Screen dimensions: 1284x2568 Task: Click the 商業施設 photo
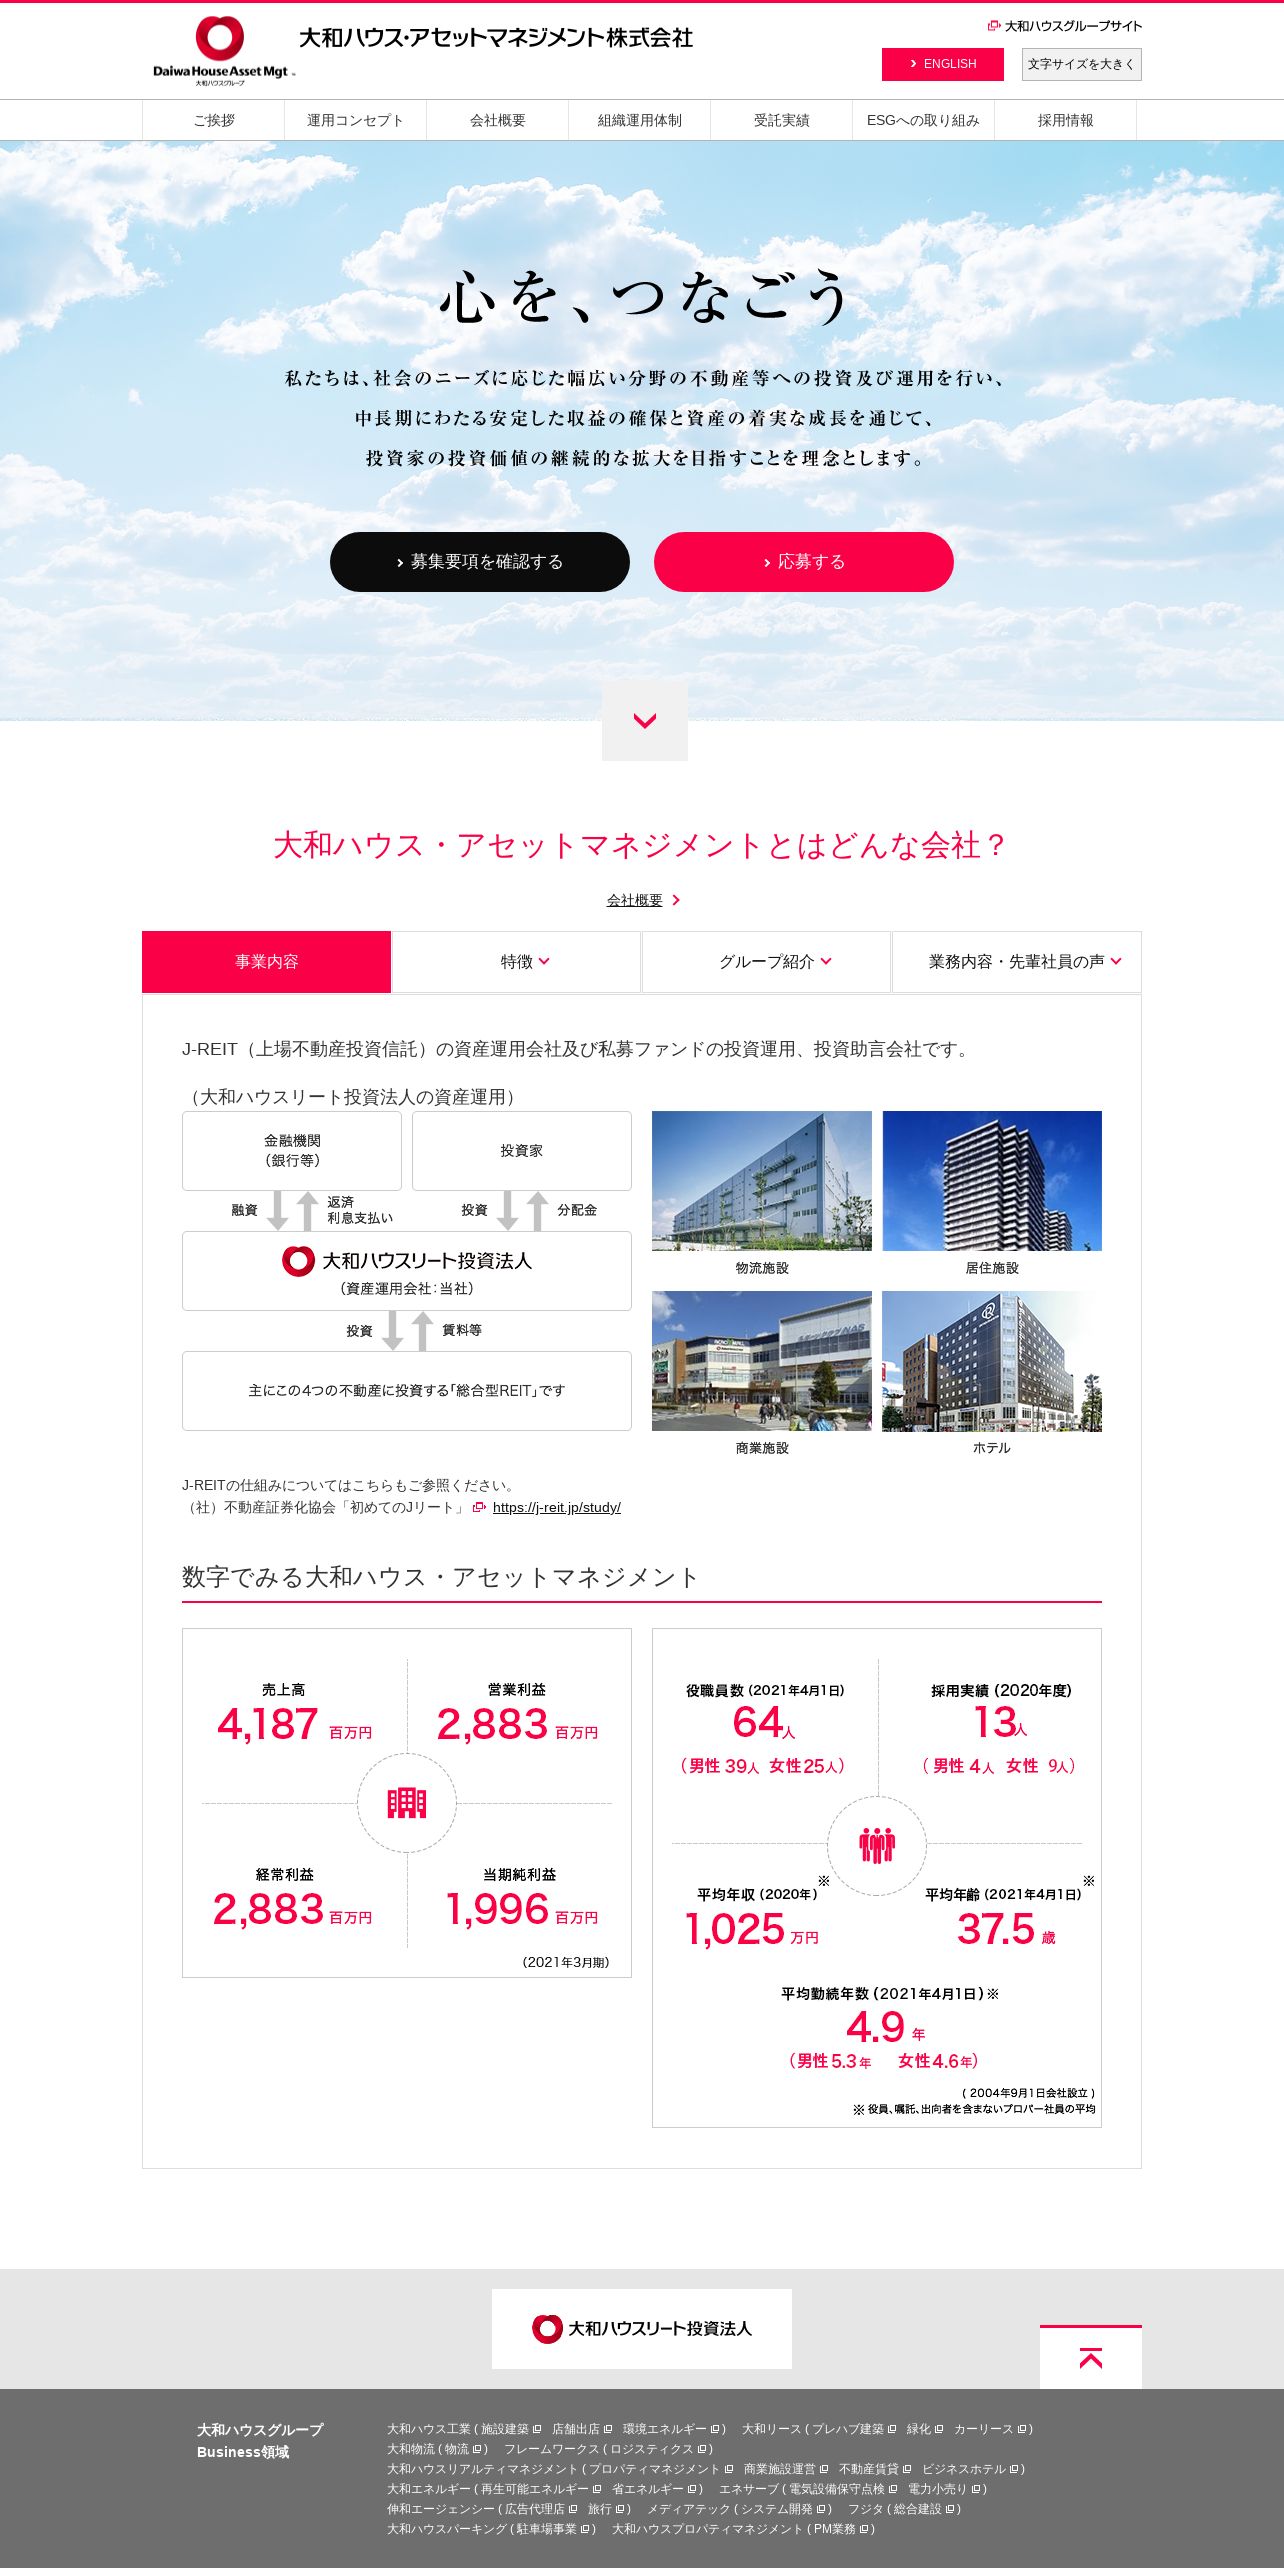click(x=762, y=1361)
